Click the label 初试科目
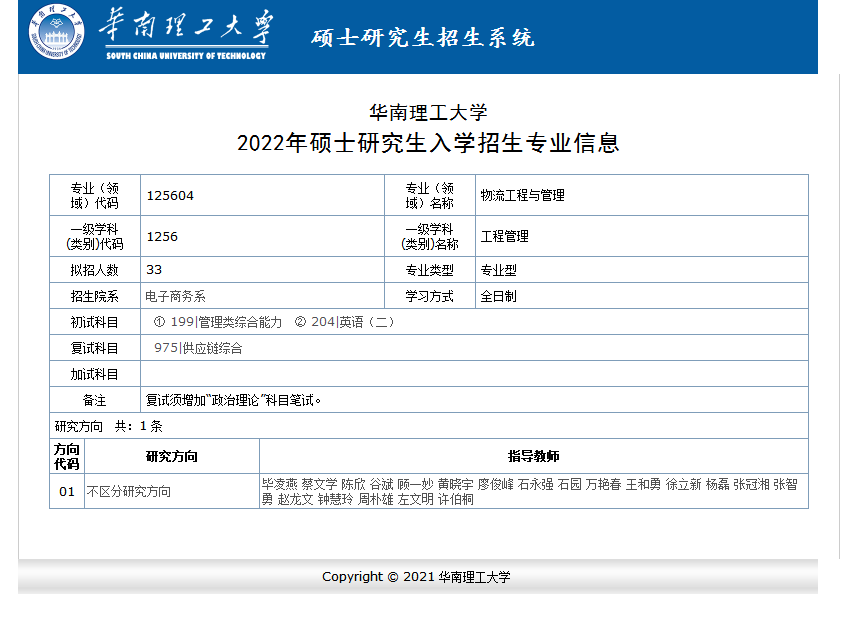Screen dimensions: 859x622 tap(95, 322)
